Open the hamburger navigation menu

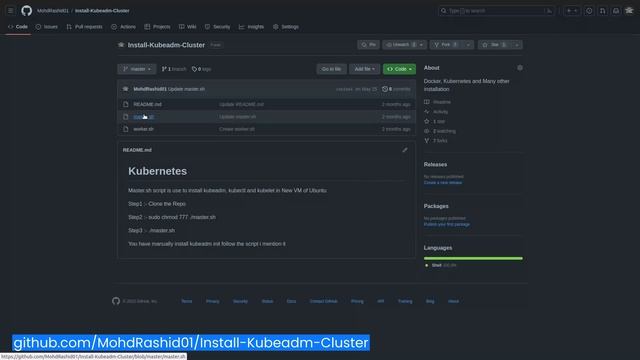coord(11,11)
